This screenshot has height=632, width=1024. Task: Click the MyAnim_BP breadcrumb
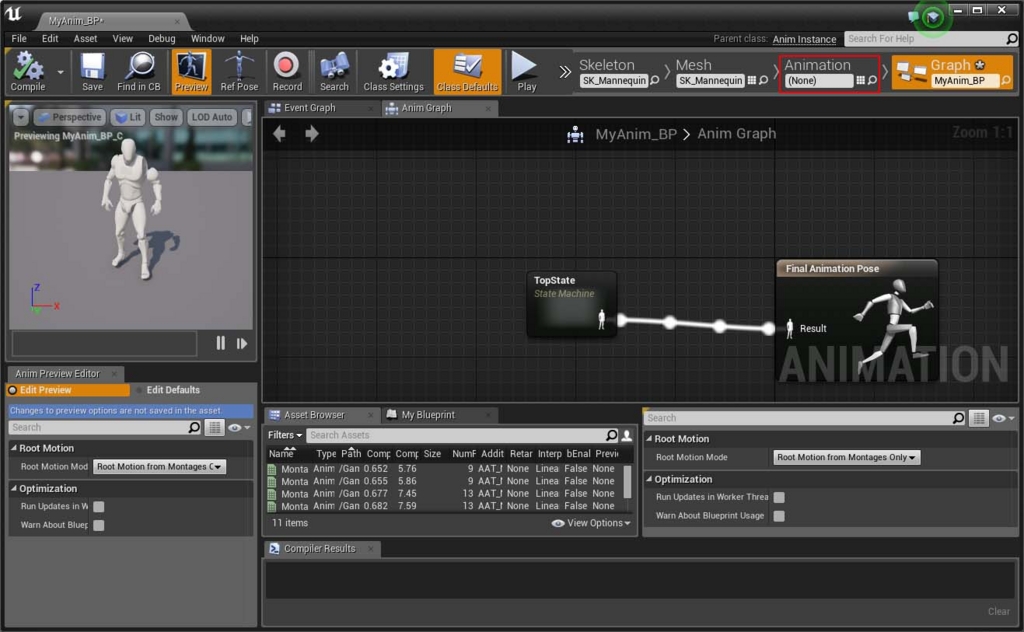coord(635,134)
